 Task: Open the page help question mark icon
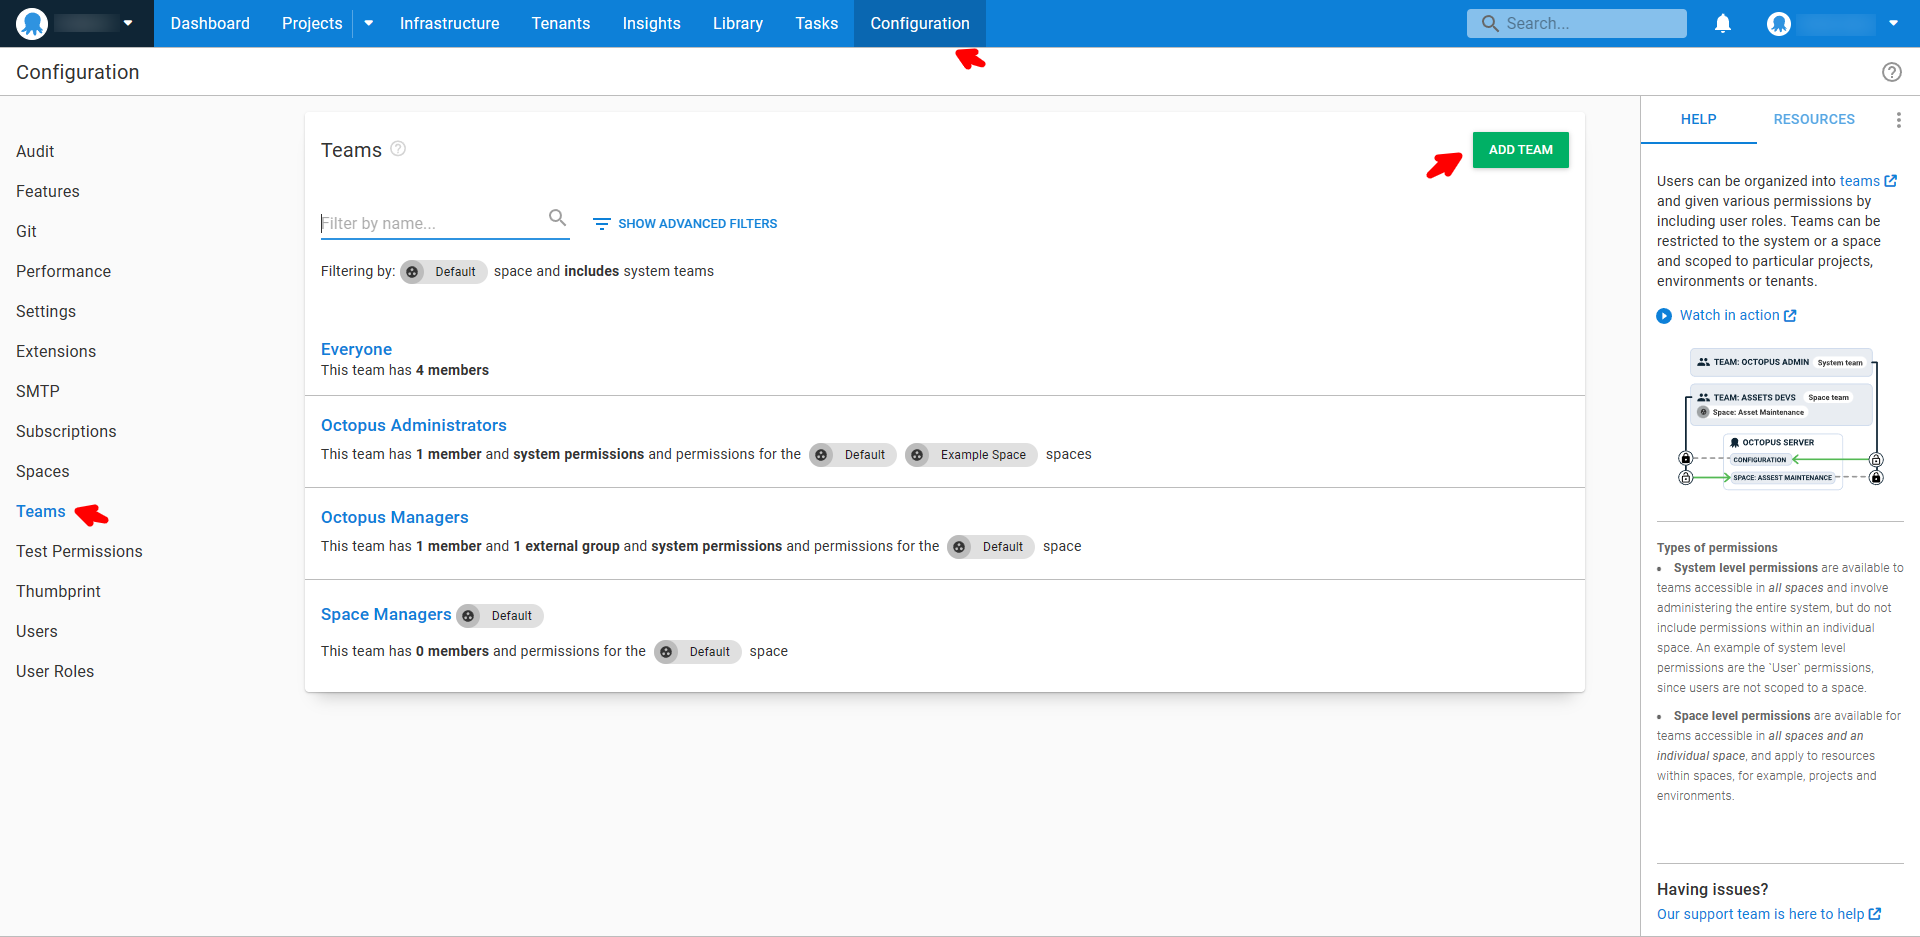click(1892, 72)
